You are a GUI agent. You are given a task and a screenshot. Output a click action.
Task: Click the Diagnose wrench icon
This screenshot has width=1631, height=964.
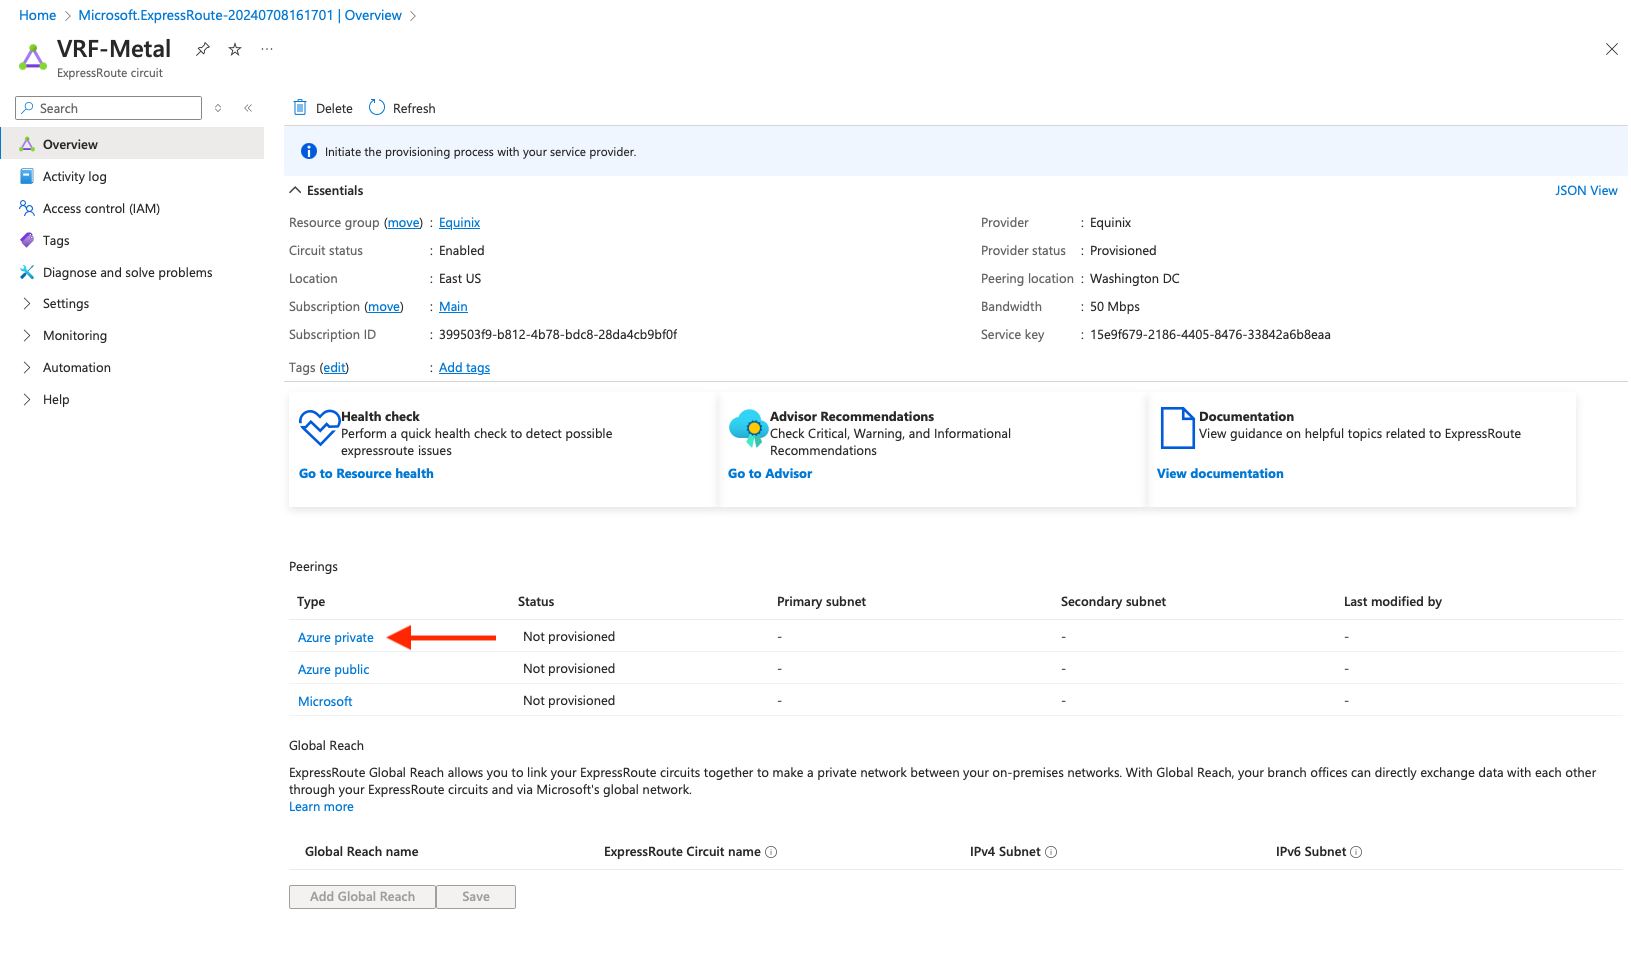tap(27, 272)
